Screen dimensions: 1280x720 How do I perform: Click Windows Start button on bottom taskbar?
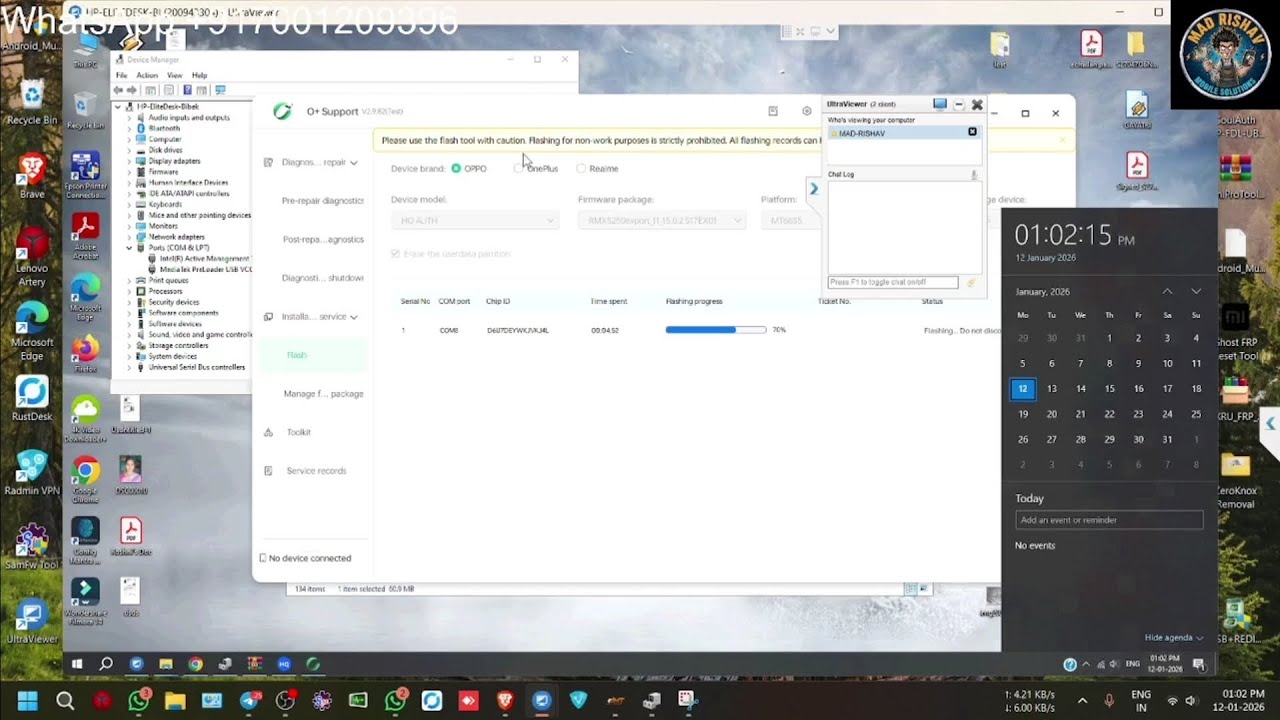(27, 701)
